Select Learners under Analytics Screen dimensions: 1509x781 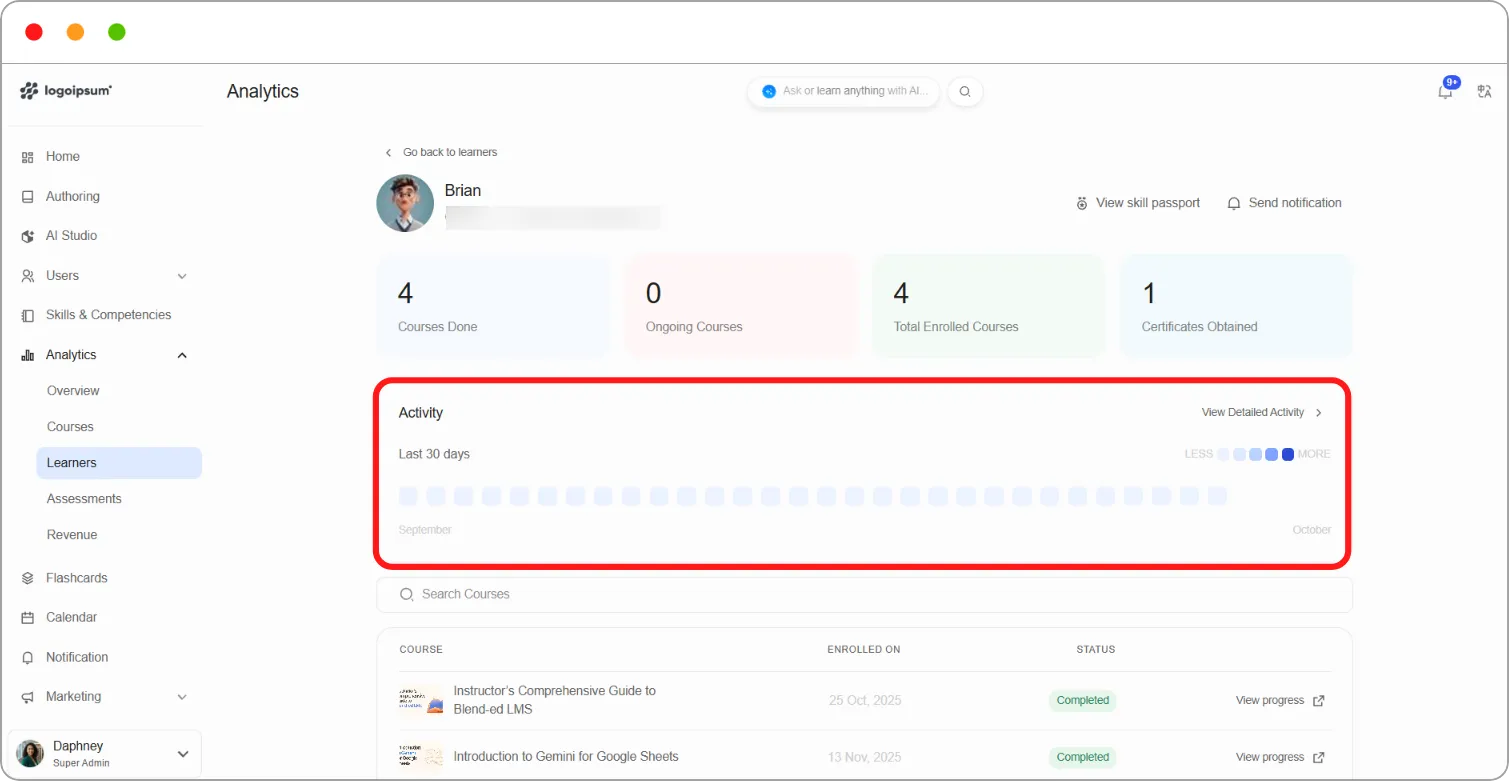tap(119, 463)
